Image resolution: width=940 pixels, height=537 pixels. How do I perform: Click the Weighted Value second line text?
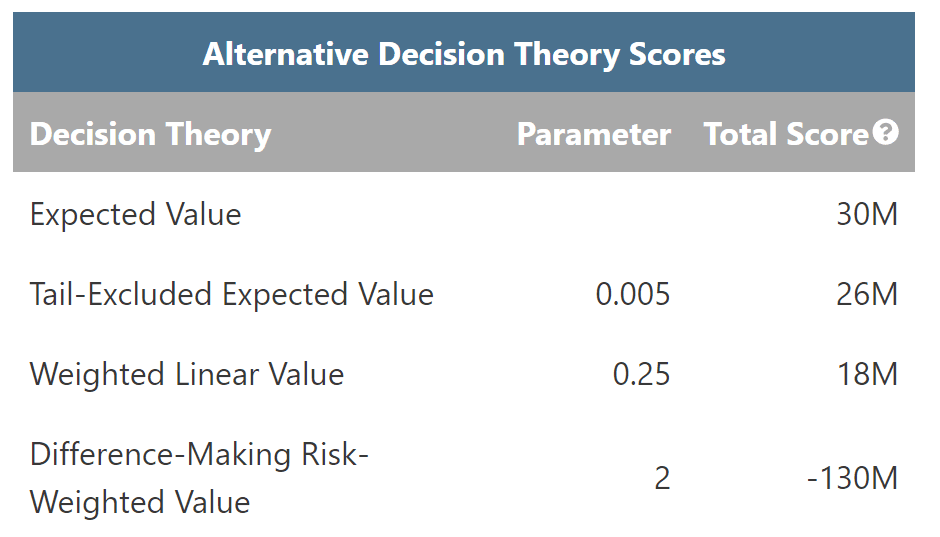coord(140,502)
